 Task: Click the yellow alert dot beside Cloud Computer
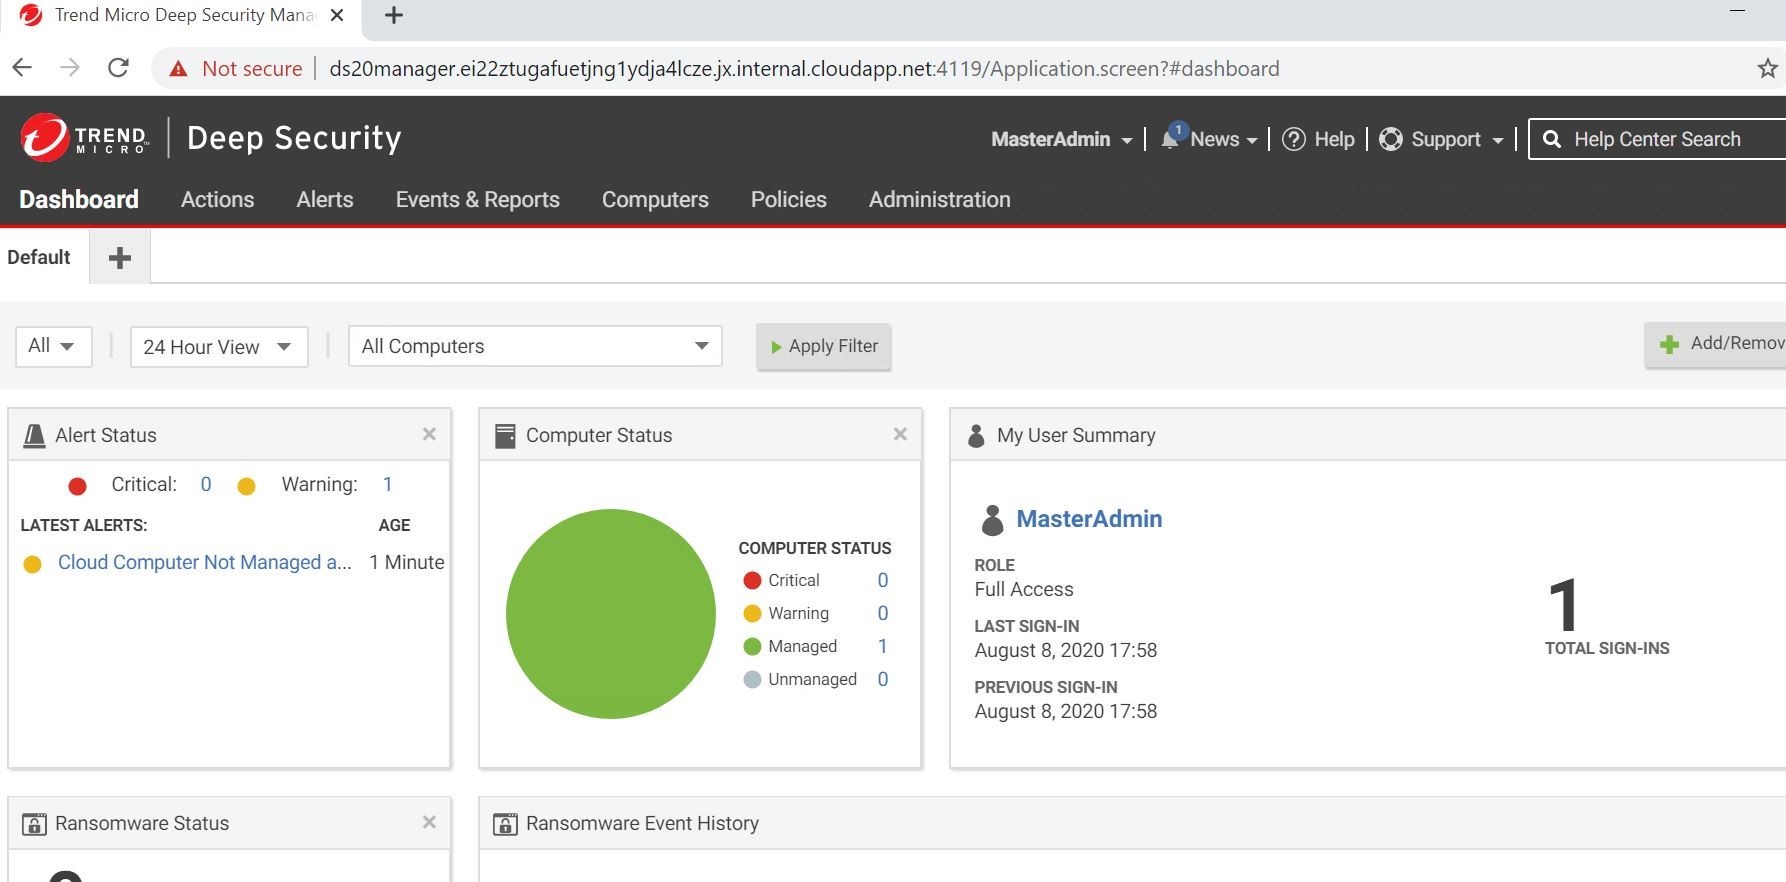tap(32, 564)
